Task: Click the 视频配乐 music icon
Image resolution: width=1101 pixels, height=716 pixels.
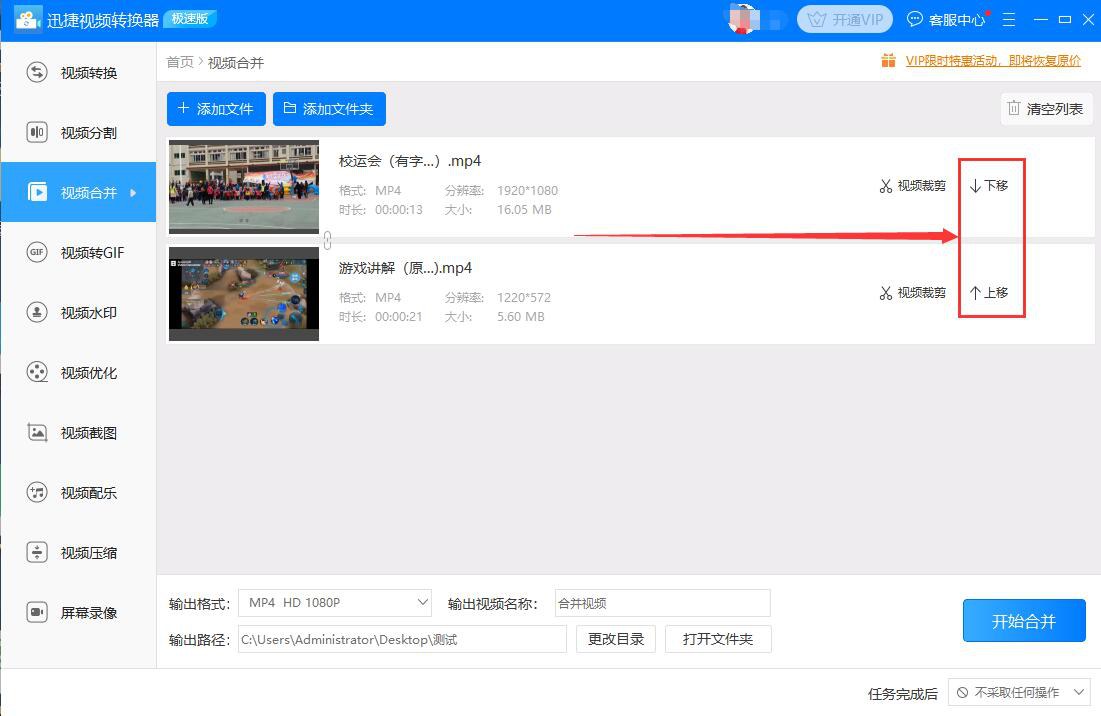Action: [x=37, y=493]
